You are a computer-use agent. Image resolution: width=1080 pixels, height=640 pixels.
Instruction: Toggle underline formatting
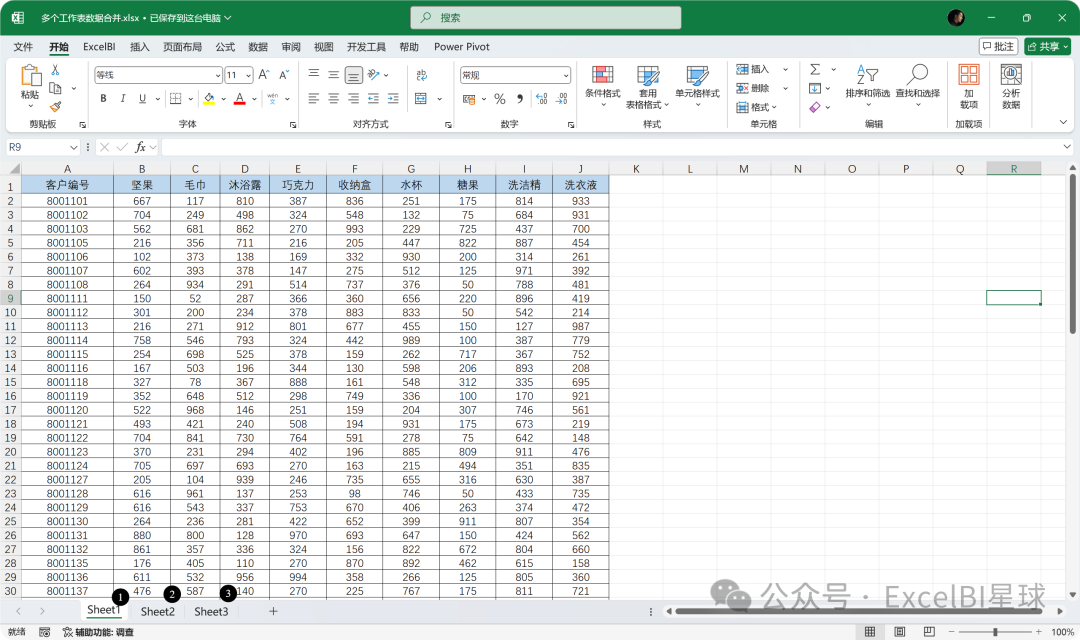click(x=142, y=99)
